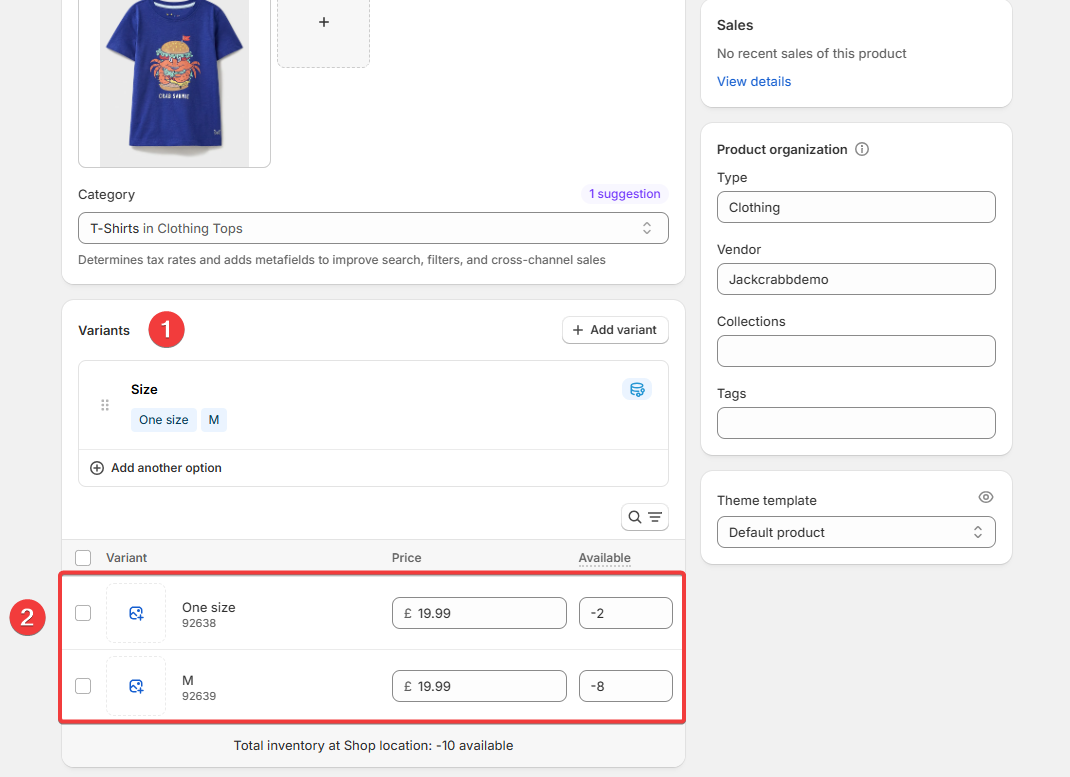This screenshot has height=777, width=1070.
Task: Click variant SKU 92639
Action: pyautogui.click(x=199, y=697)
